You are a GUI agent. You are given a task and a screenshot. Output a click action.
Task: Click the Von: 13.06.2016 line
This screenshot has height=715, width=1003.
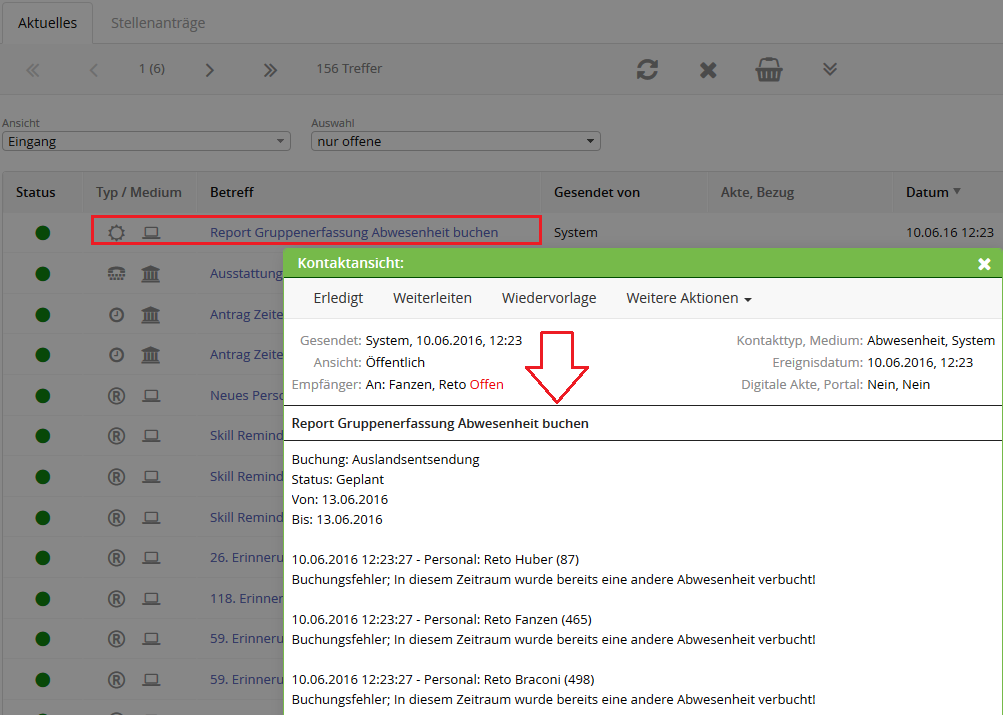340,499
